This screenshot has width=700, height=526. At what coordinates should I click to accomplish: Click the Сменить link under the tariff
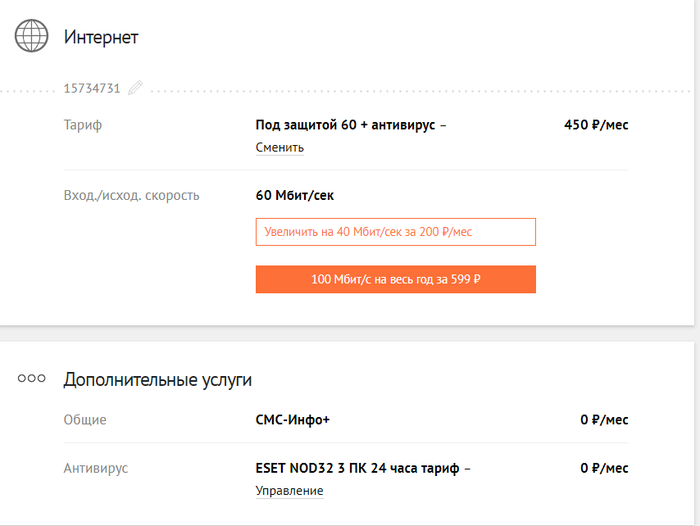279,148
